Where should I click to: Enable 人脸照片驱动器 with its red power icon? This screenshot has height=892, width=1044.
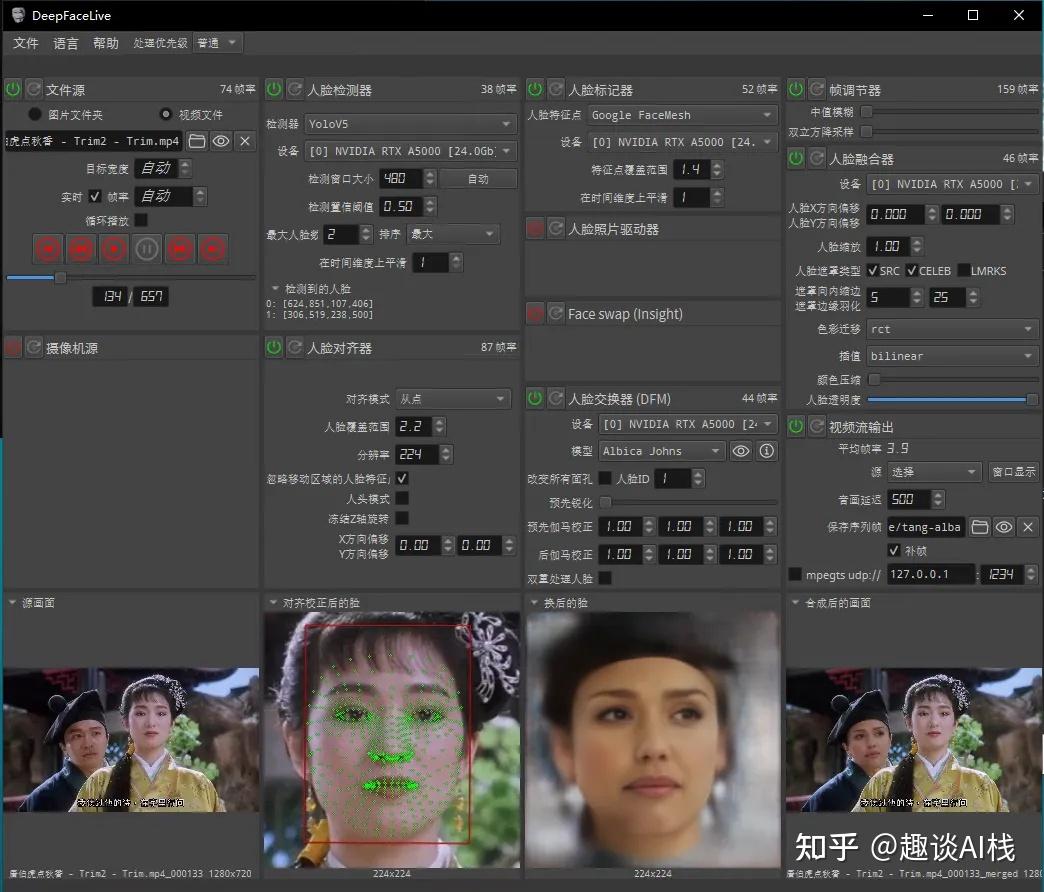click(535, 229)
